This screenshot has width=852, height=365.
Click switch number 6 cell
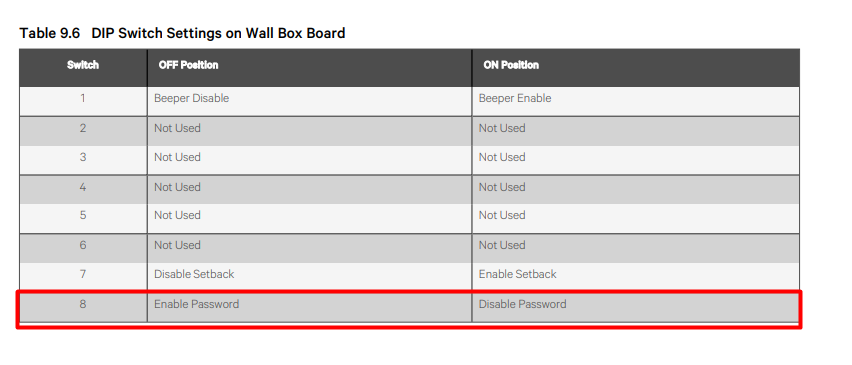(x=83, y=248)
